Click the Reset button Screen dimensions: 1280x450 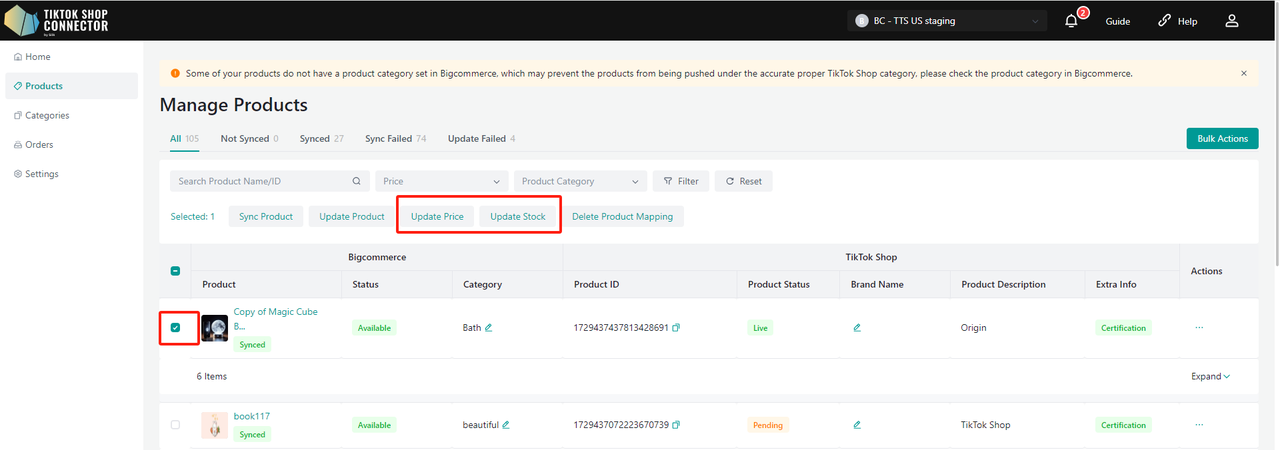click(x=744, y=181)
